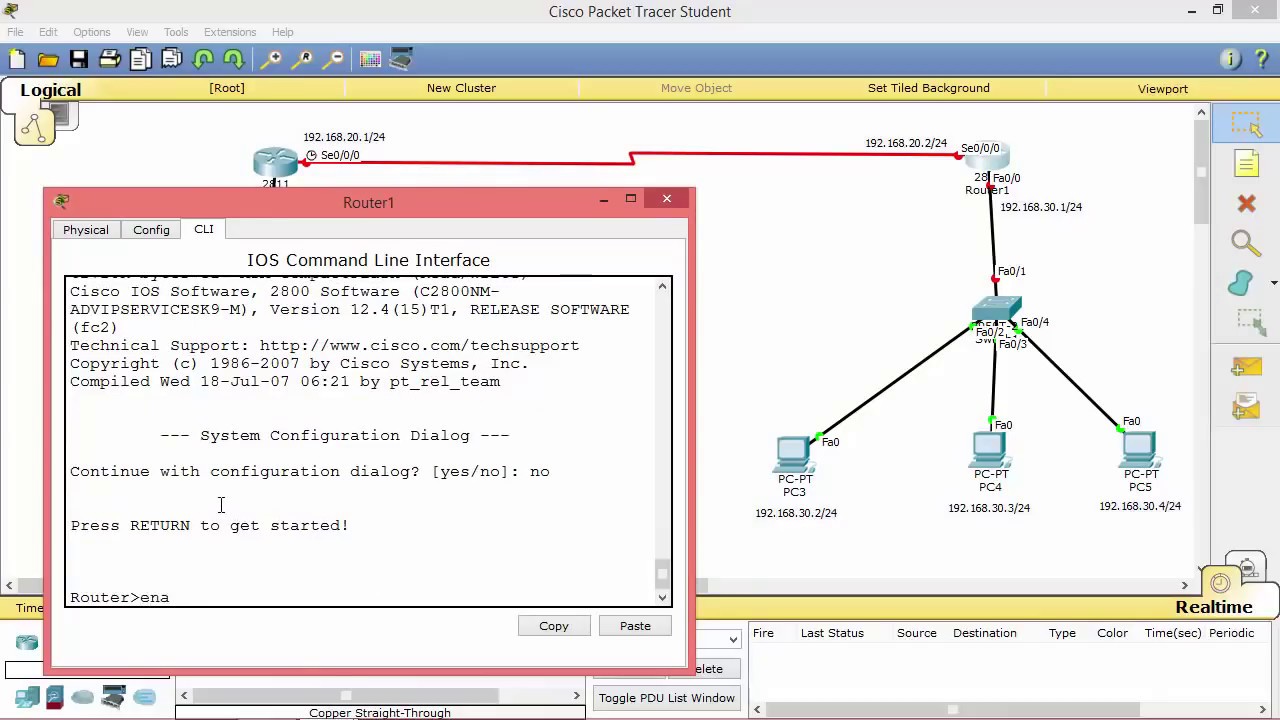Open the drawing palette
This screenshot has width=1280, height=720.
click(371, 60)
